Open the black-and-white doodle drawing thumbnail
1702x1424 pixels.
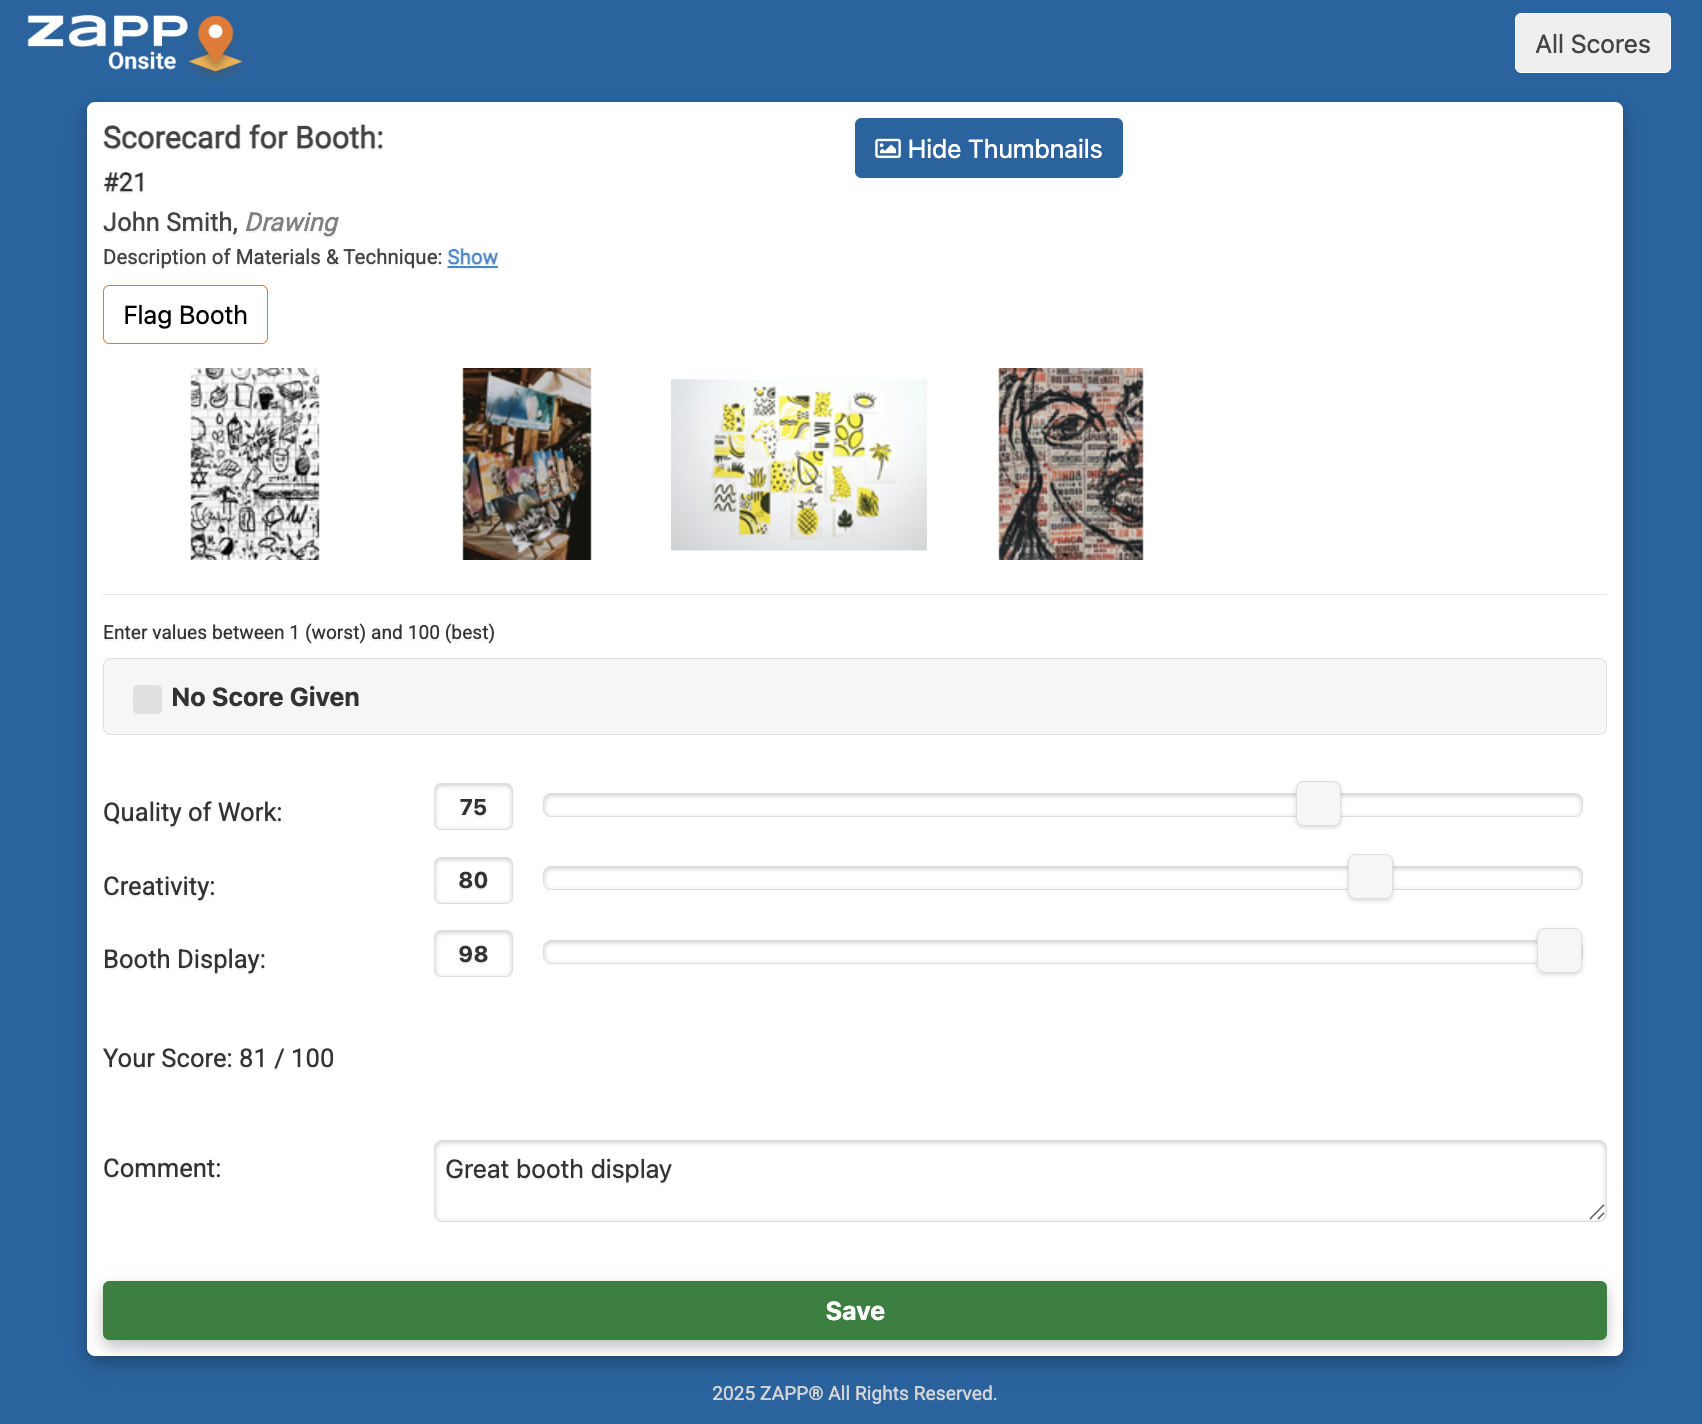(x=255, y=464)
